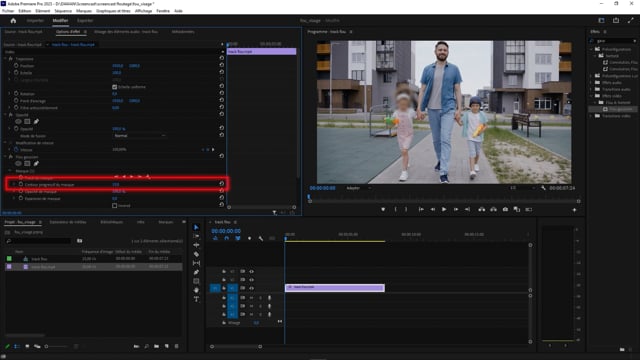This screenshot has height=360, width=640.
Task: Open playback resolution dropdown in Program monitor
Action: tap(522, 188)
